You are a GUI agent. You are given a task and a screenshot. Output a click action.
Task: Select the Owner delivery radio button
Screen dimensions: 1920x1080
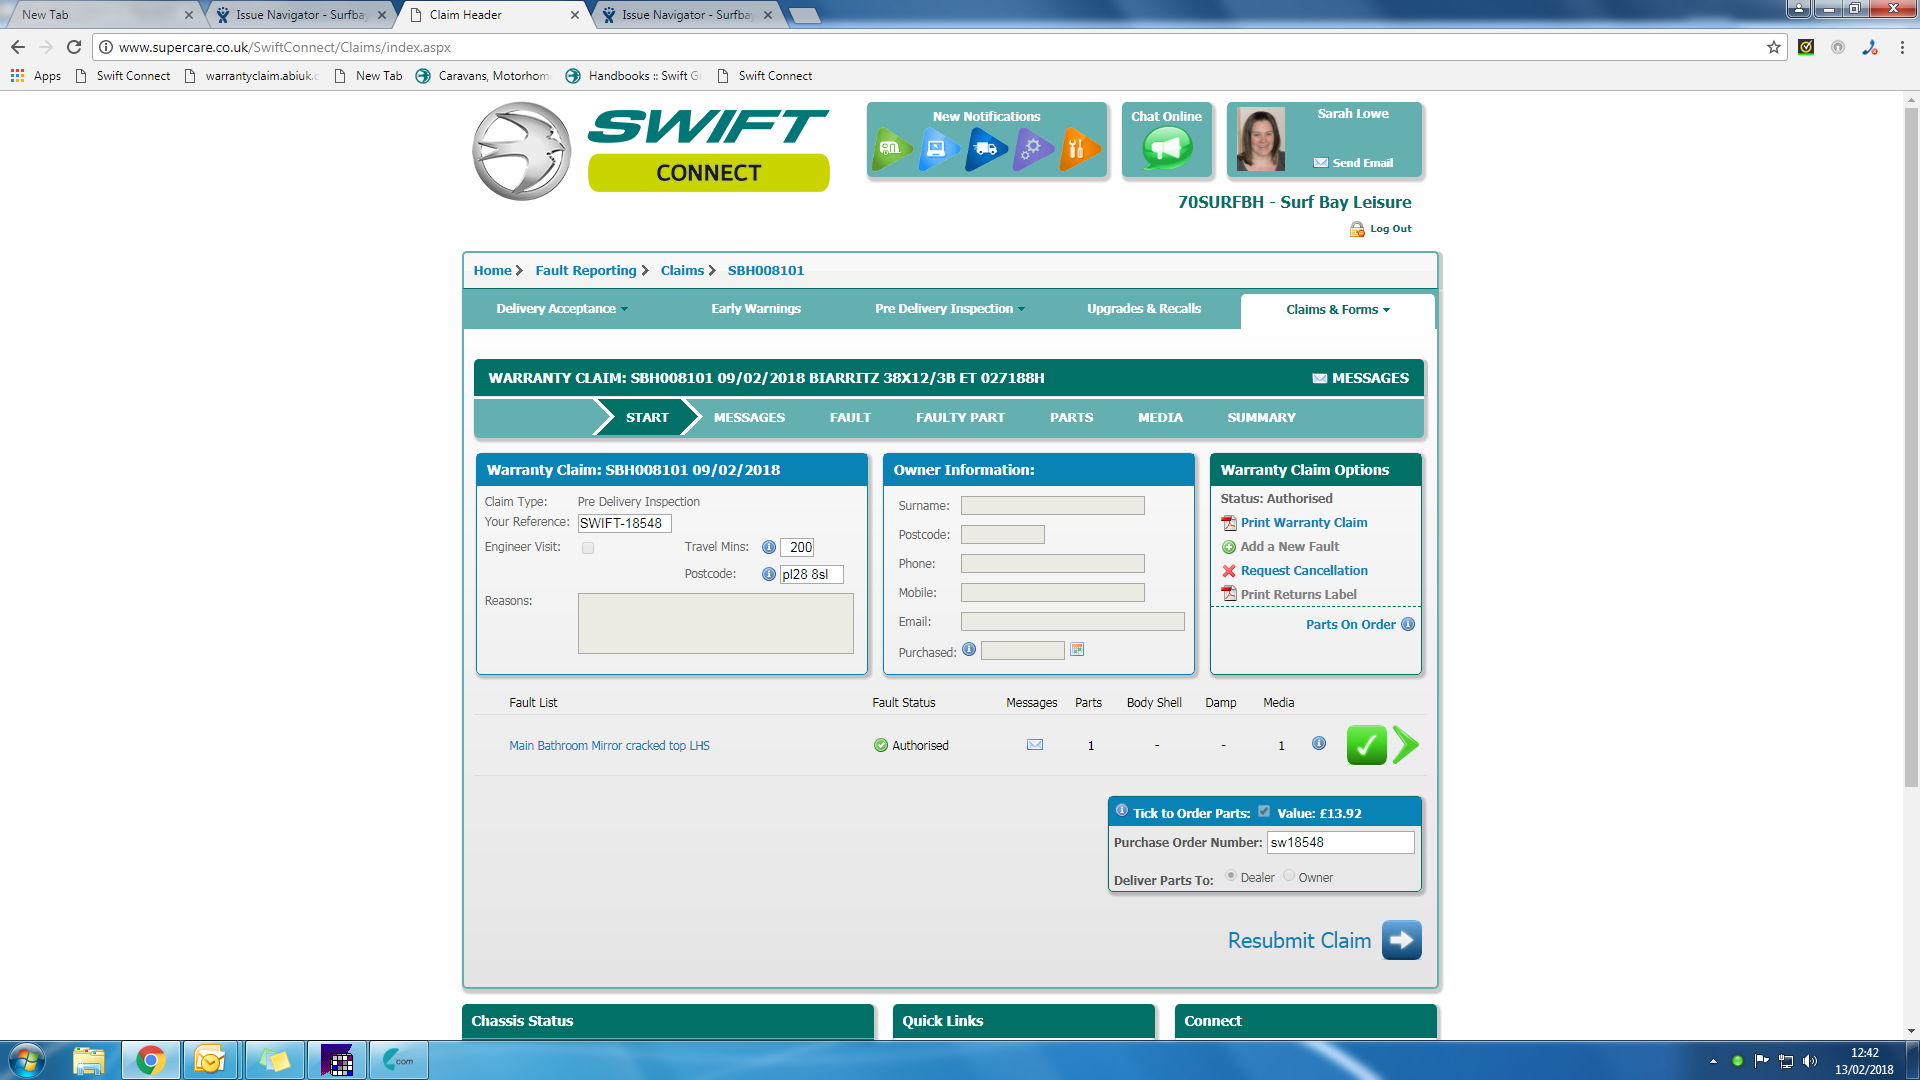point(1289,876)
